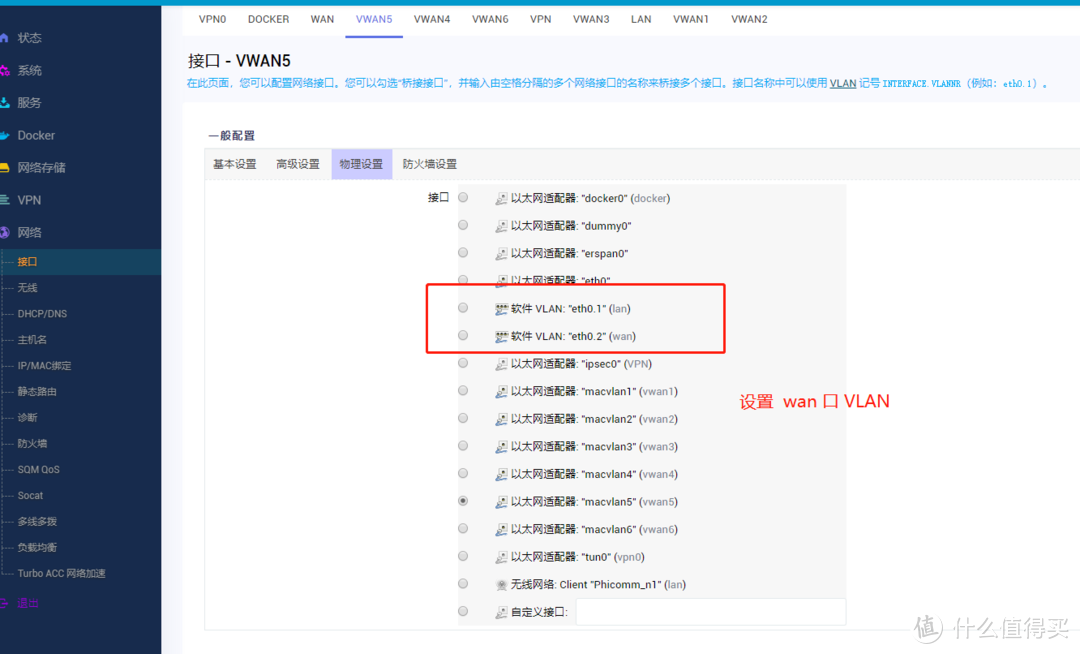
Task: Open the 防火墙设置 (Firewall Settings) tab
Action: [x=430, y=163]
